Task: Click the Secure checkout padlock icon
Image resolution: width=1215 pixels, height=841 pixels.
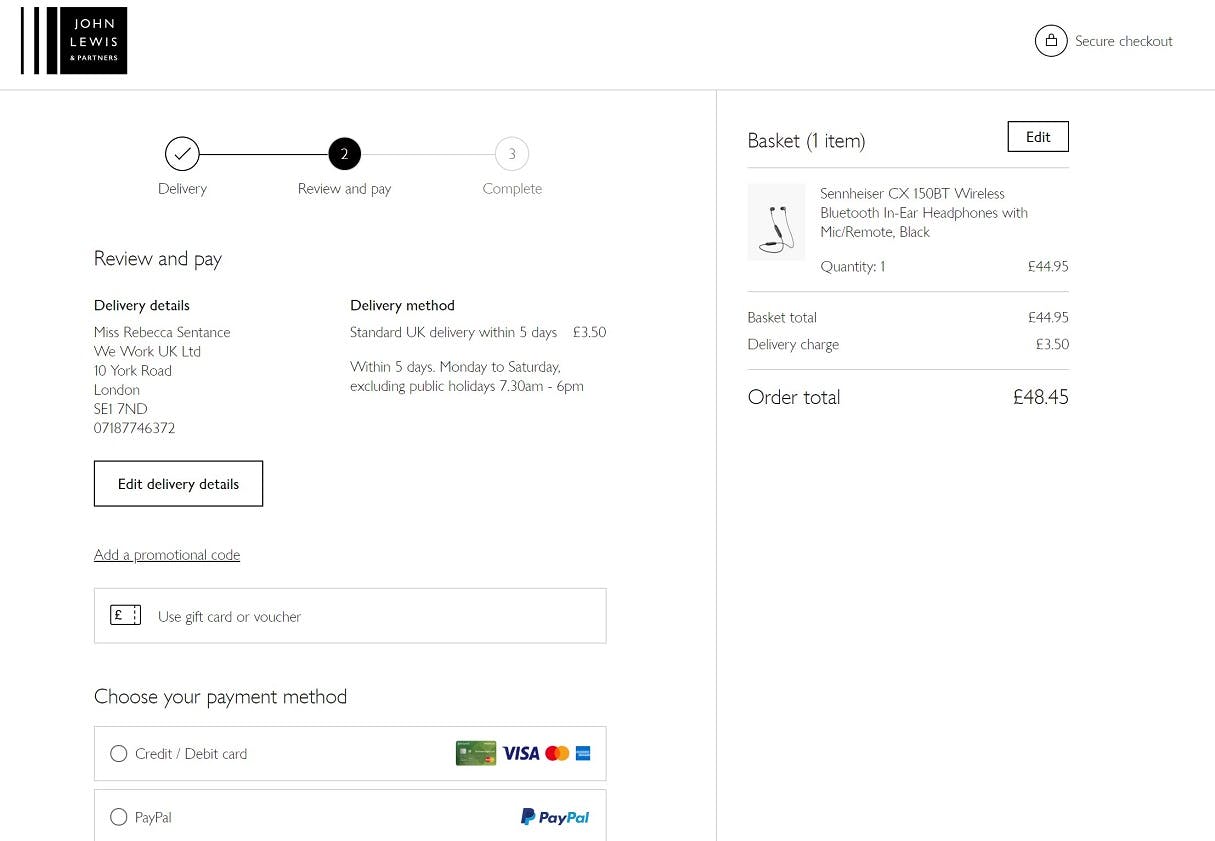Action: pyautogui.click(x=1051, y=40)
